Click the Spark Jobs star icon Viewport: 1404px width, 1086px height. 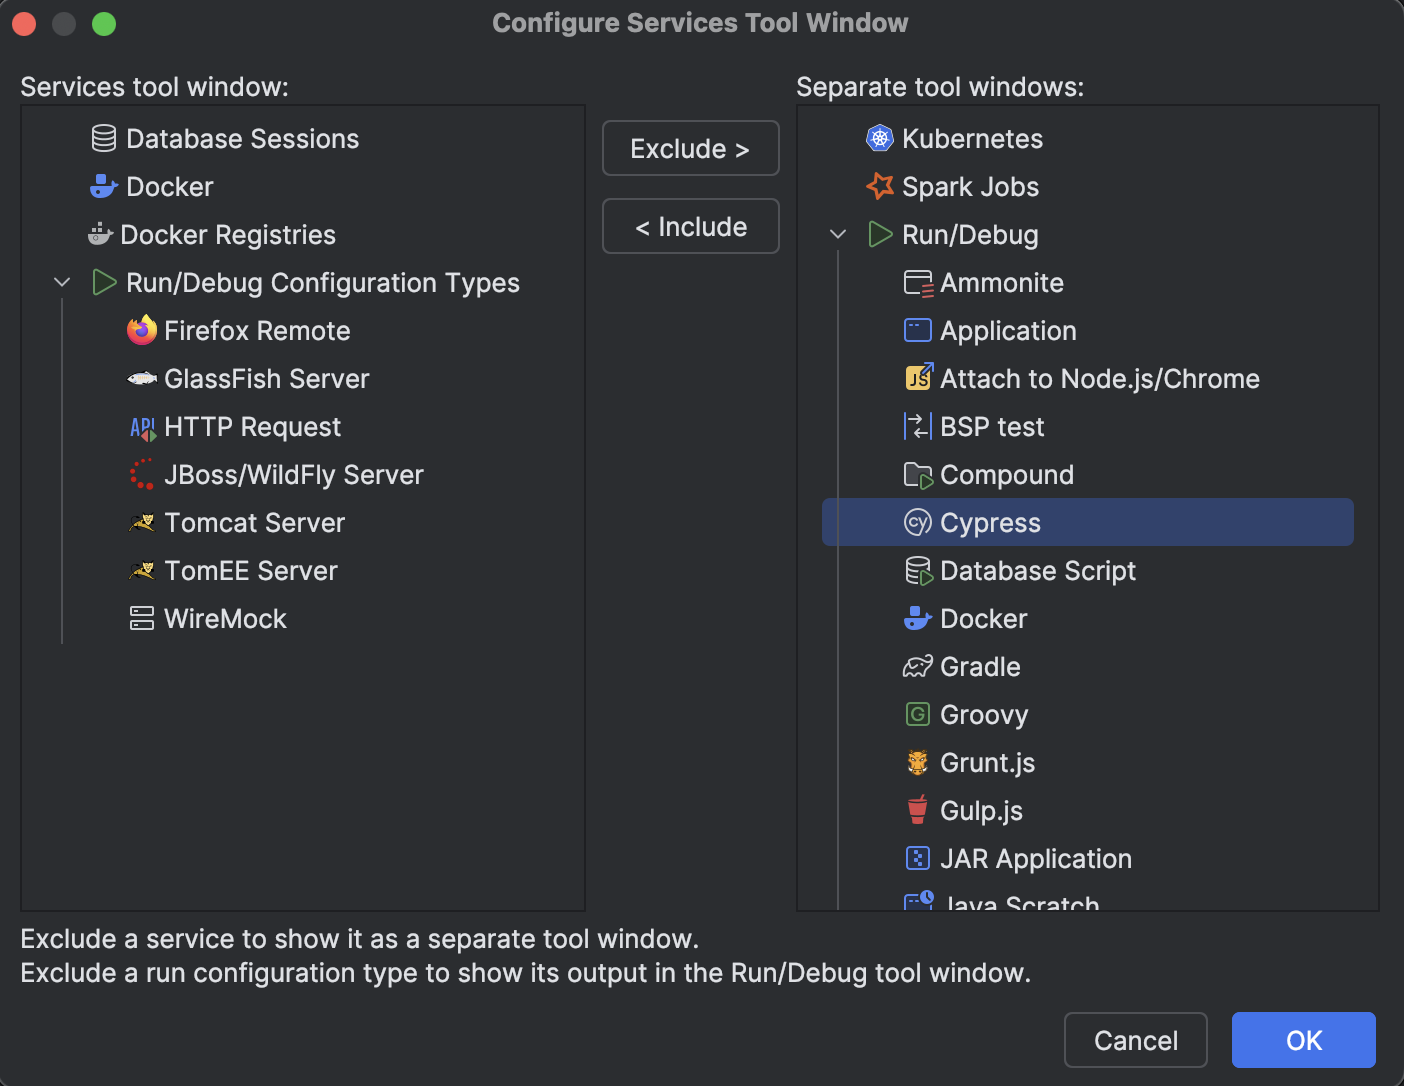(x=878, y=186)
